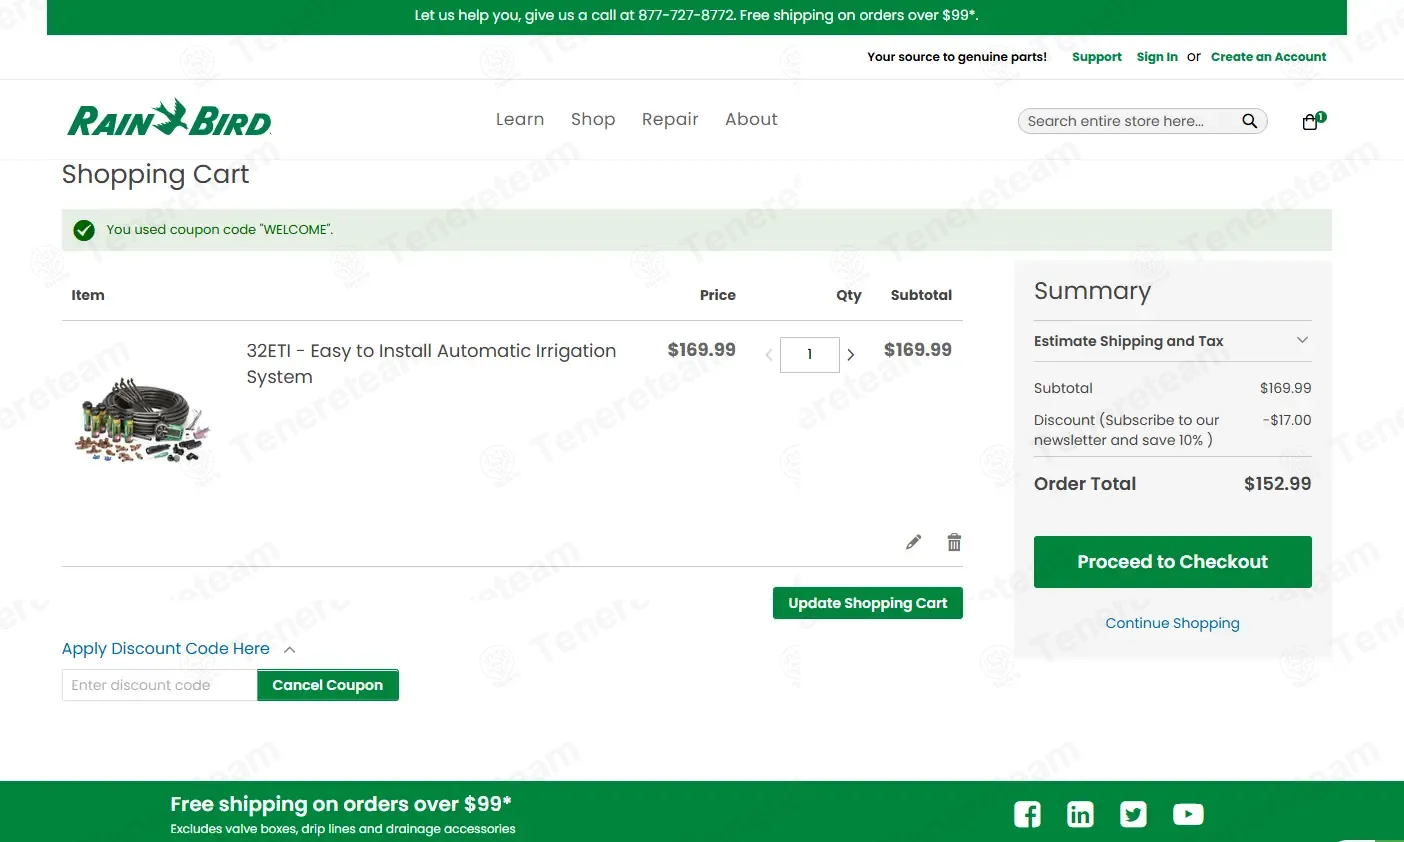
Task: Click footer free shipping over $99 text
Action: [x=341, y=804]
